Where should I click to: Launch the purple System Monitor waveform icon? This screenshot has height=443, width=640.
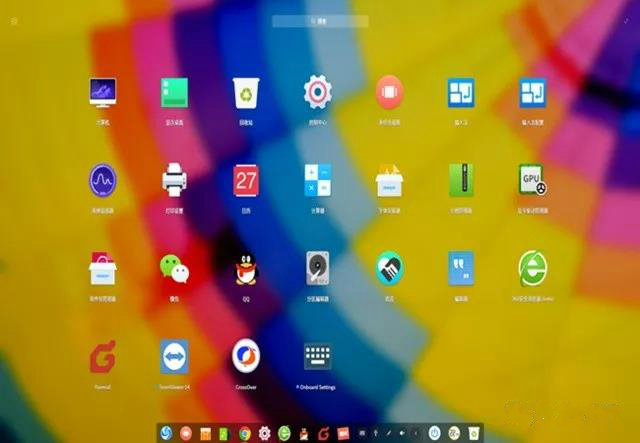102,180
